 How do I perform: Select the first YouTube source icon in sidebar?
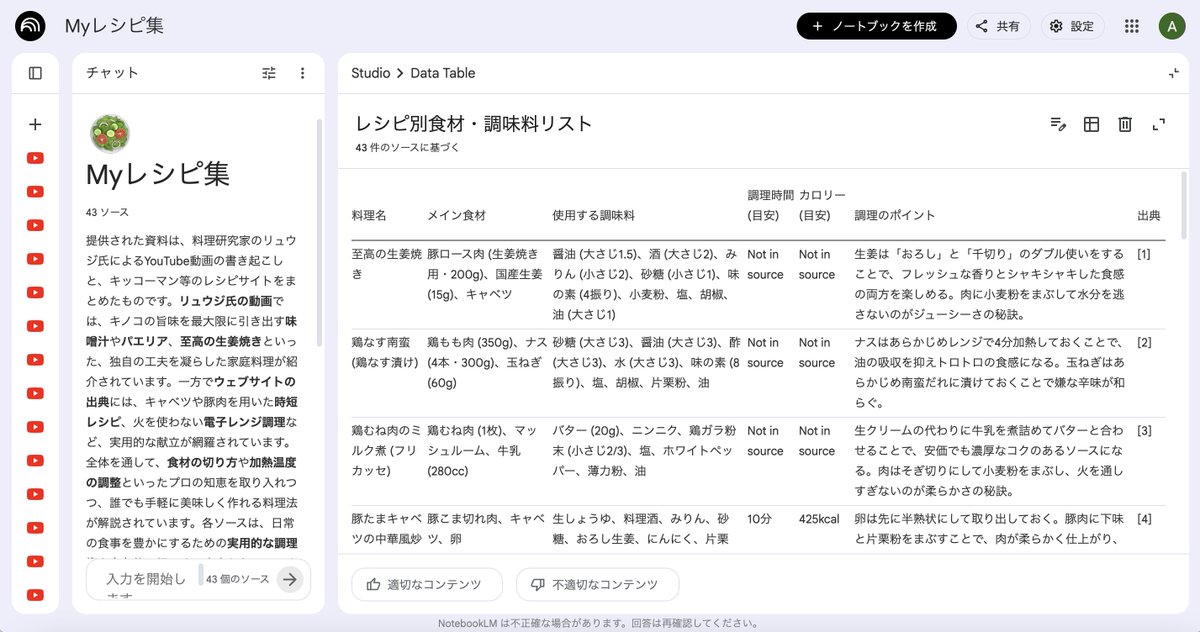point(35,158)
